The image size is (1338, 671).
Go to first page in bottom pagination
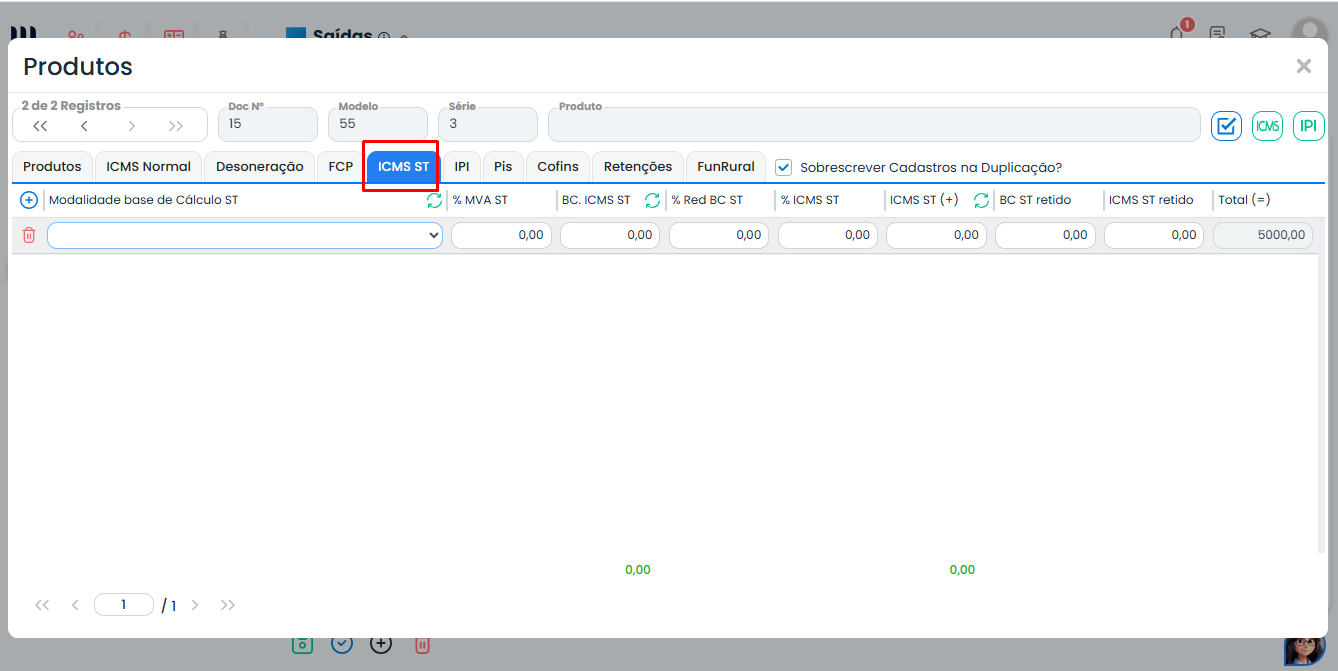[x=42, y=605]
